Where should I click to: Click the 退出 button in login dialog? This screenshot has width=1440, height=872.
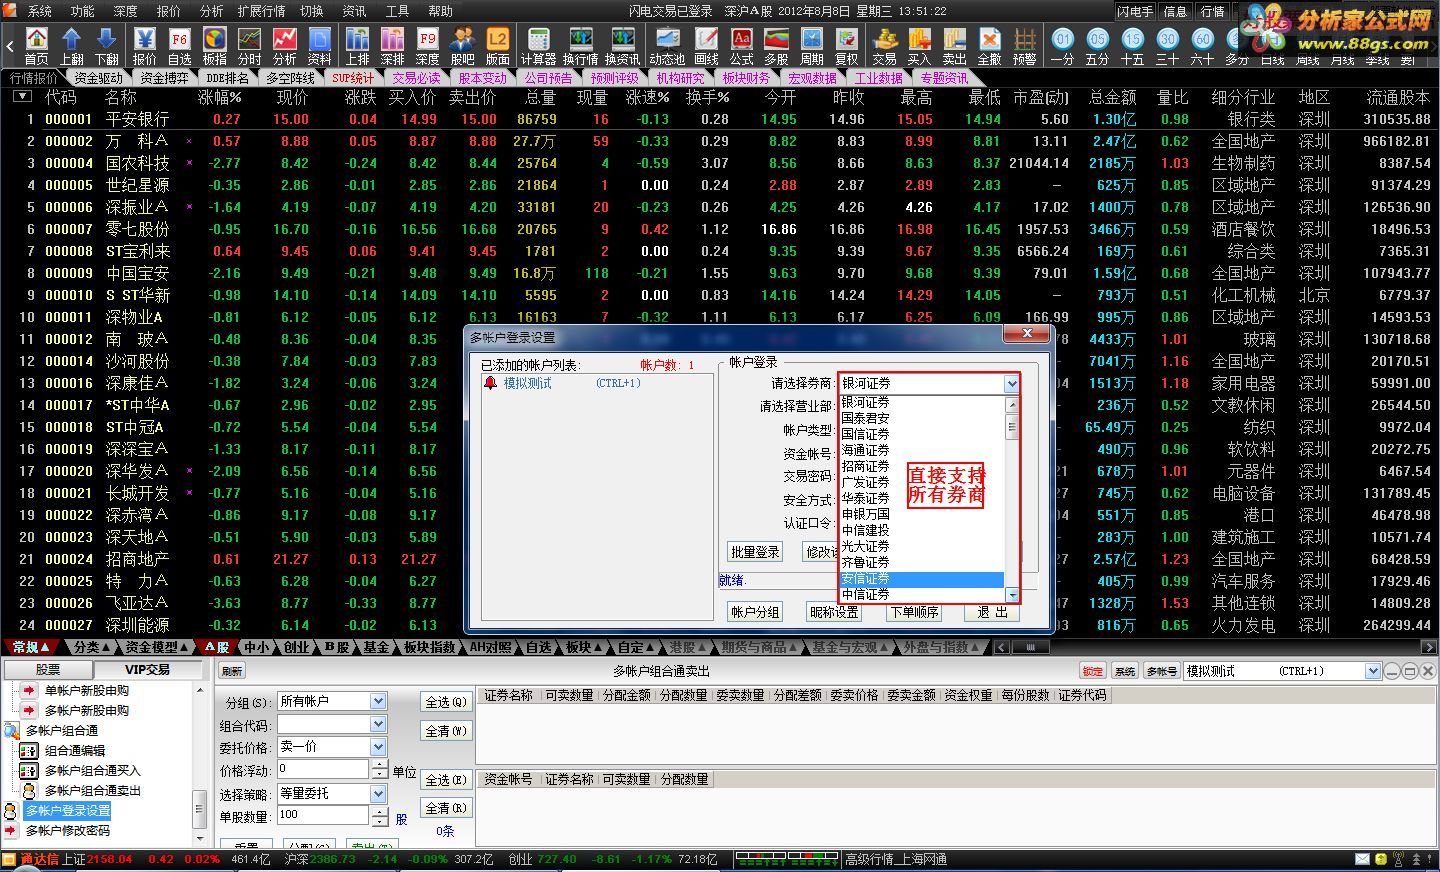click(993, 612)
